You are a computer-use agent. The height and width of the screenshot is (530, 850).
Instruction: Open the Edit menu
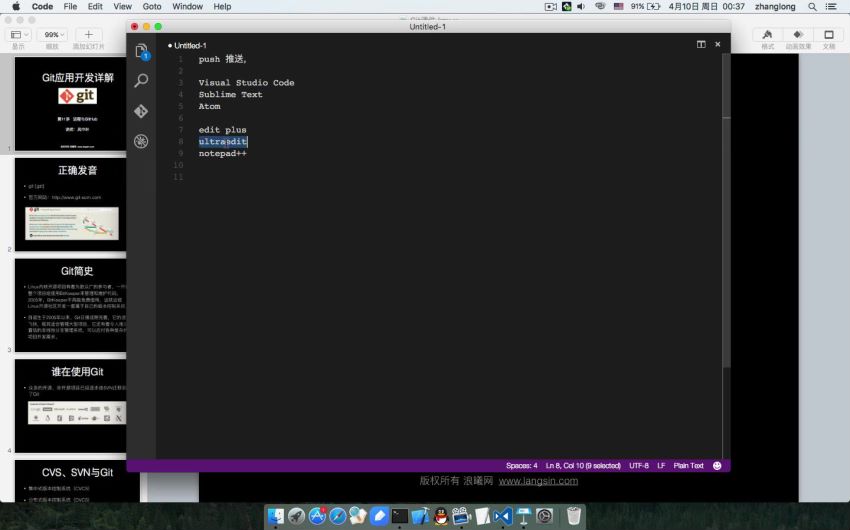pos(95,7)
